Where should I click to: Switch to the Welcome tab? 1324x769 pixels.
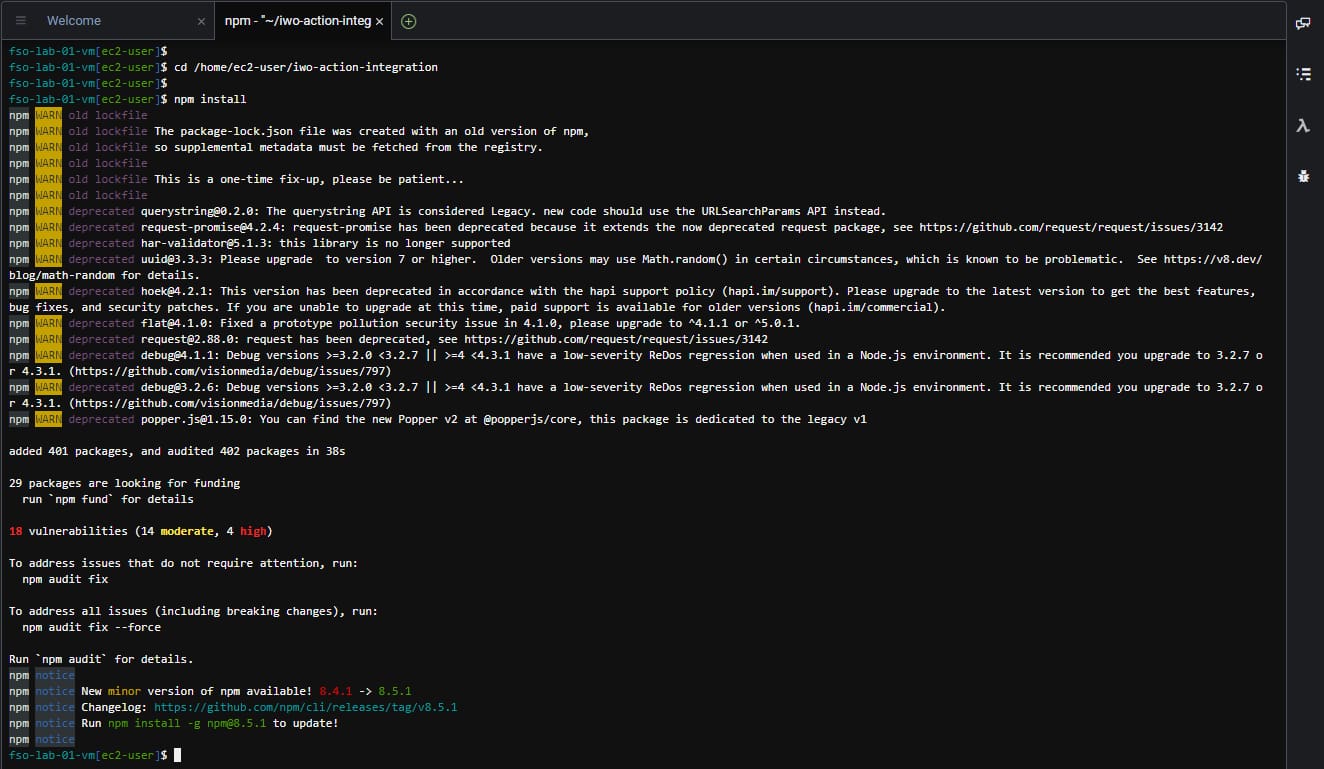74,21
